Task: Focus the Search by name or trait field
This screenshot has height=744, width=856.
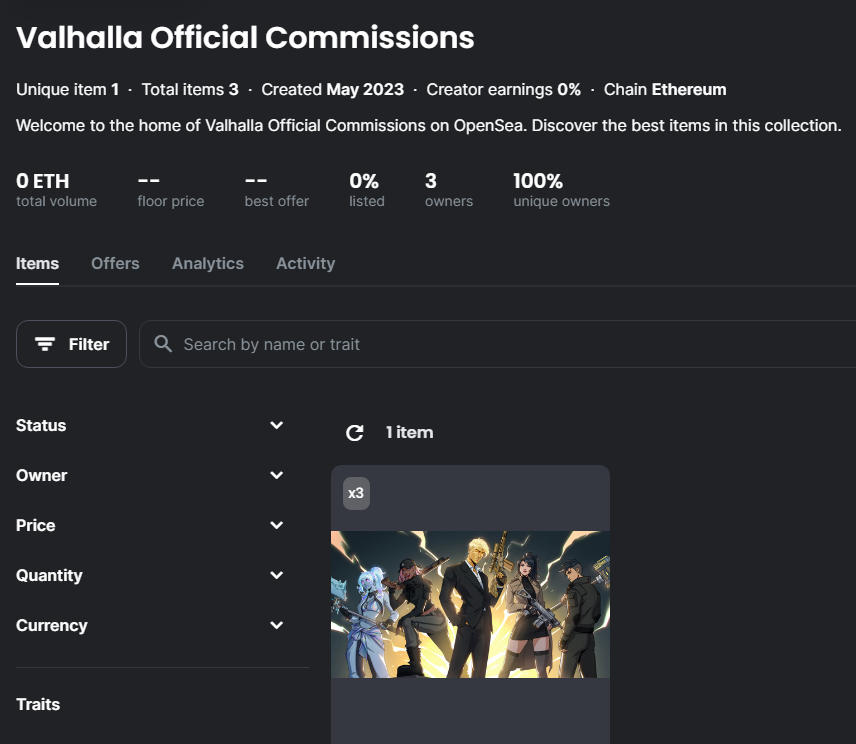Action: 497,344
